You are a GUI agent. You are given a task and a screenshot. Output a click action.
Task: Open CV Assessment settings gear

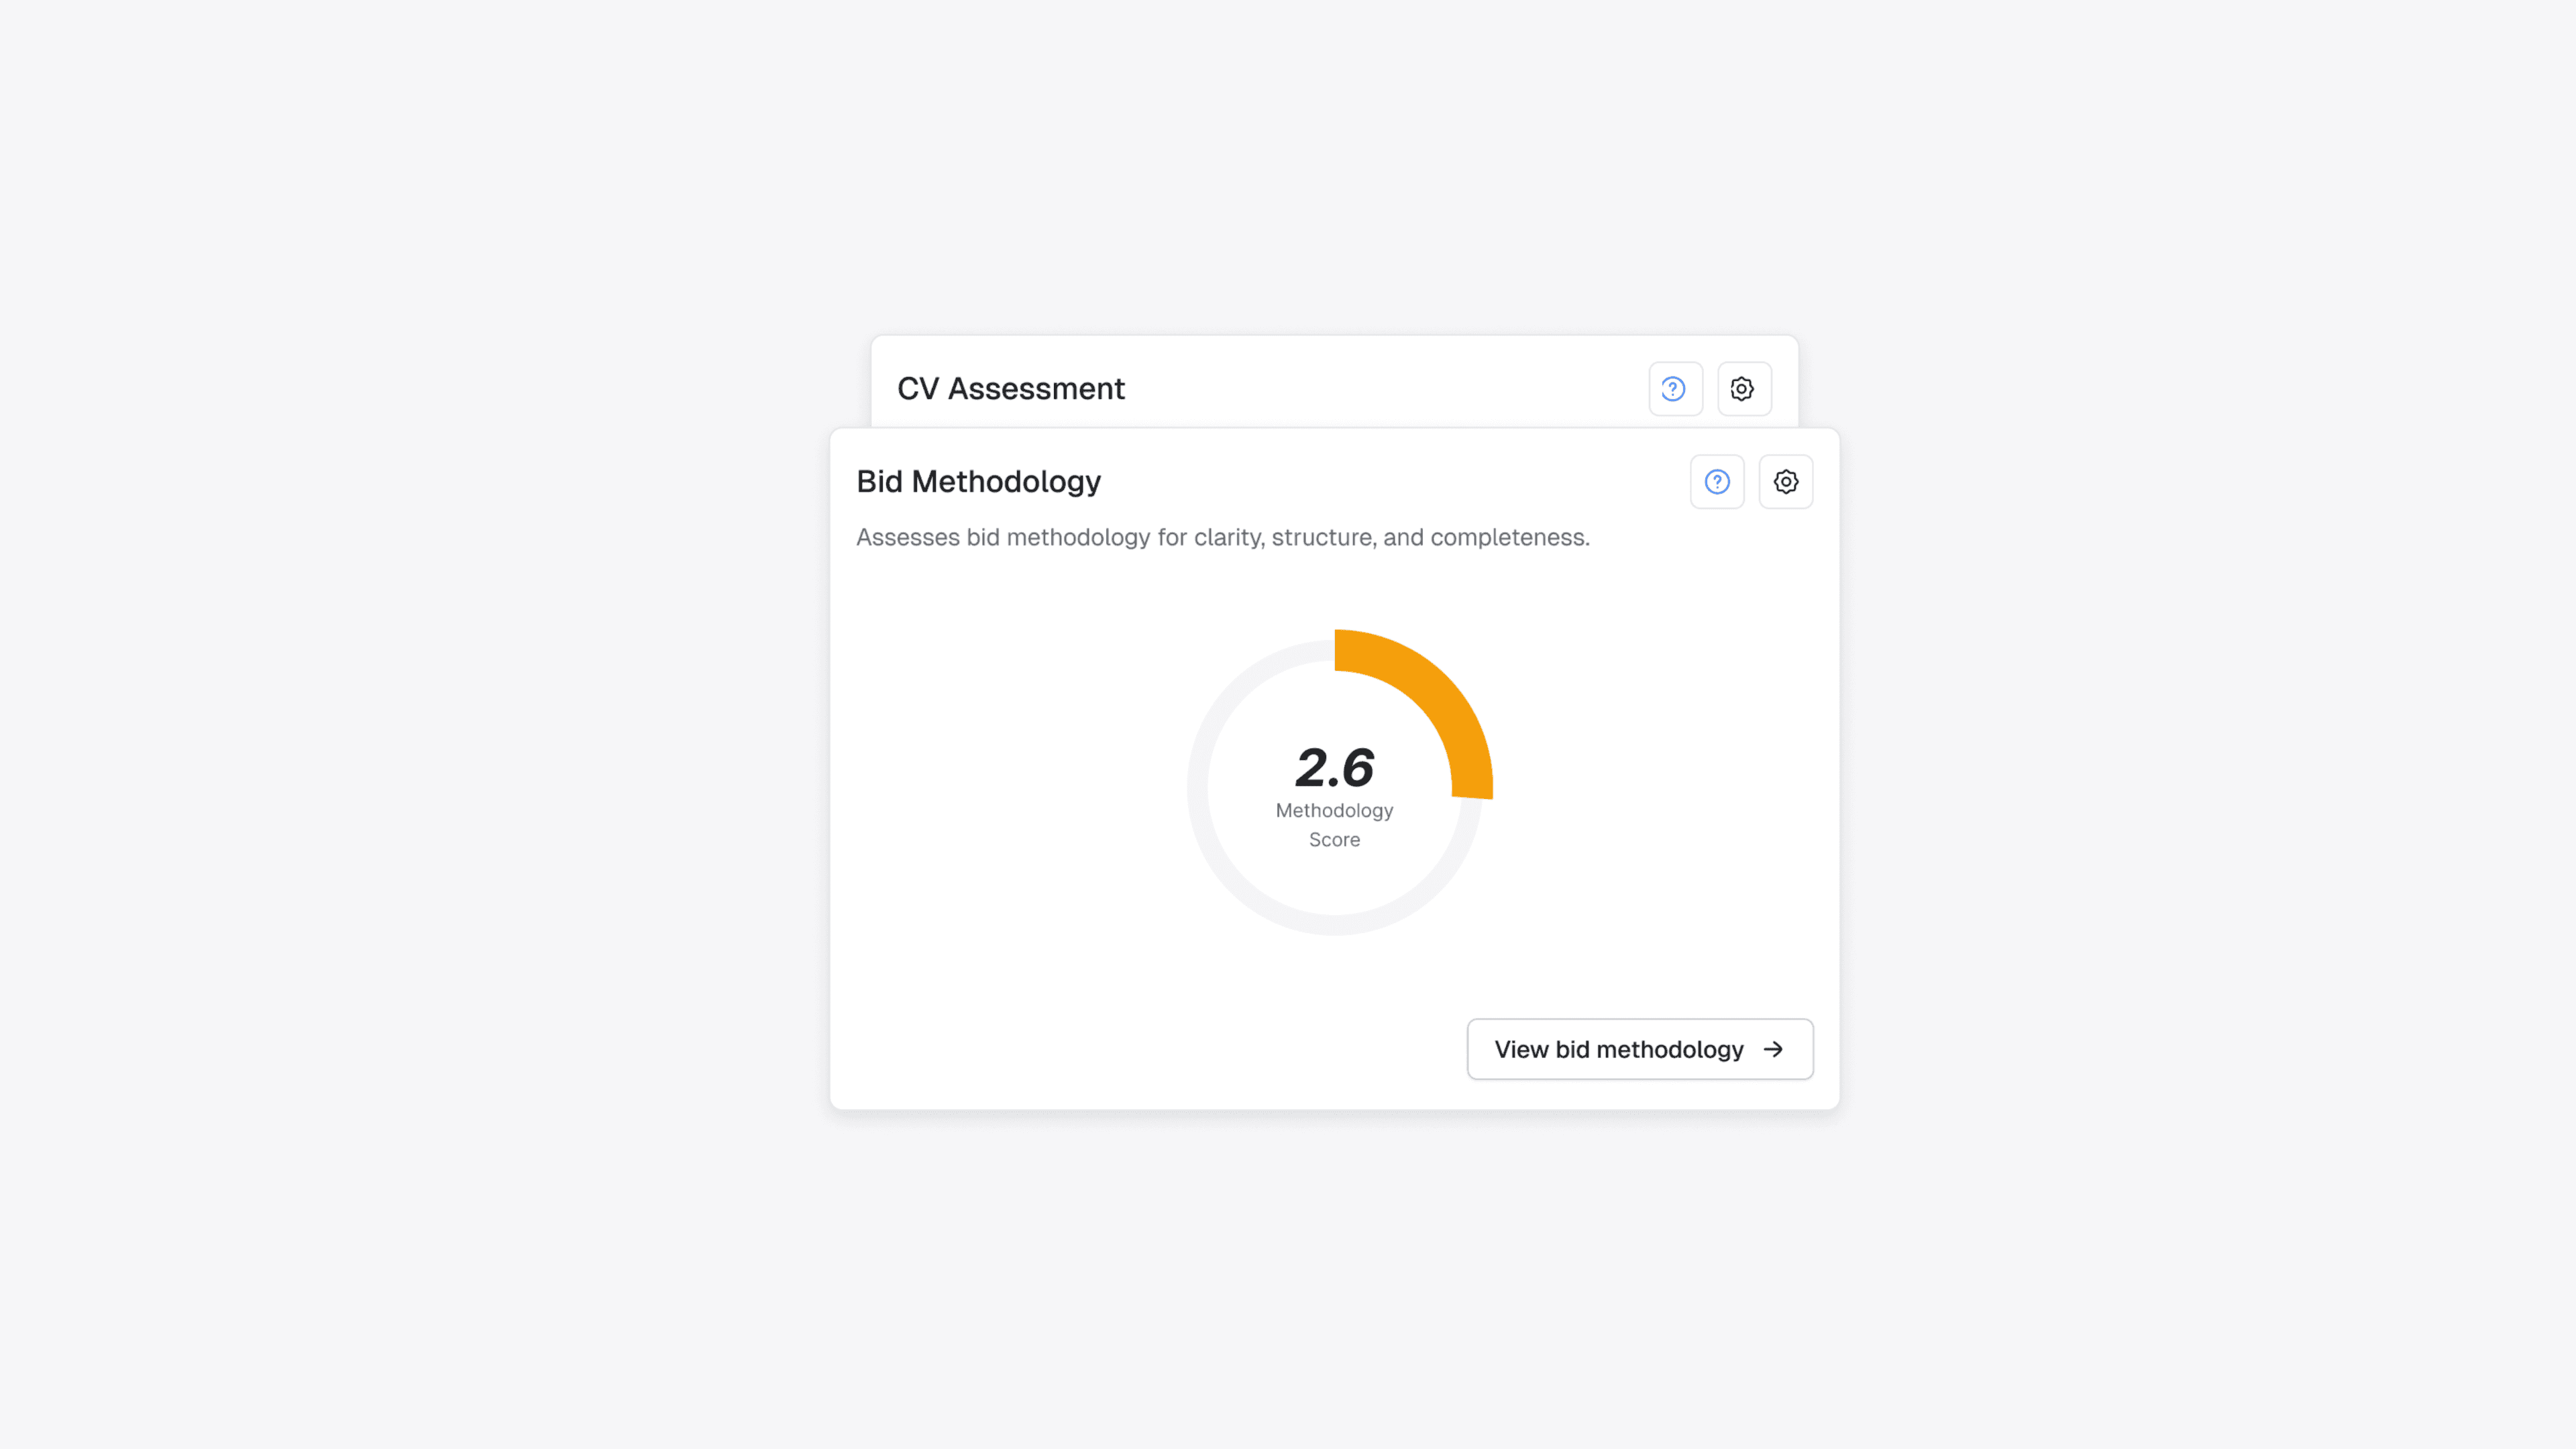[1743, 389]
